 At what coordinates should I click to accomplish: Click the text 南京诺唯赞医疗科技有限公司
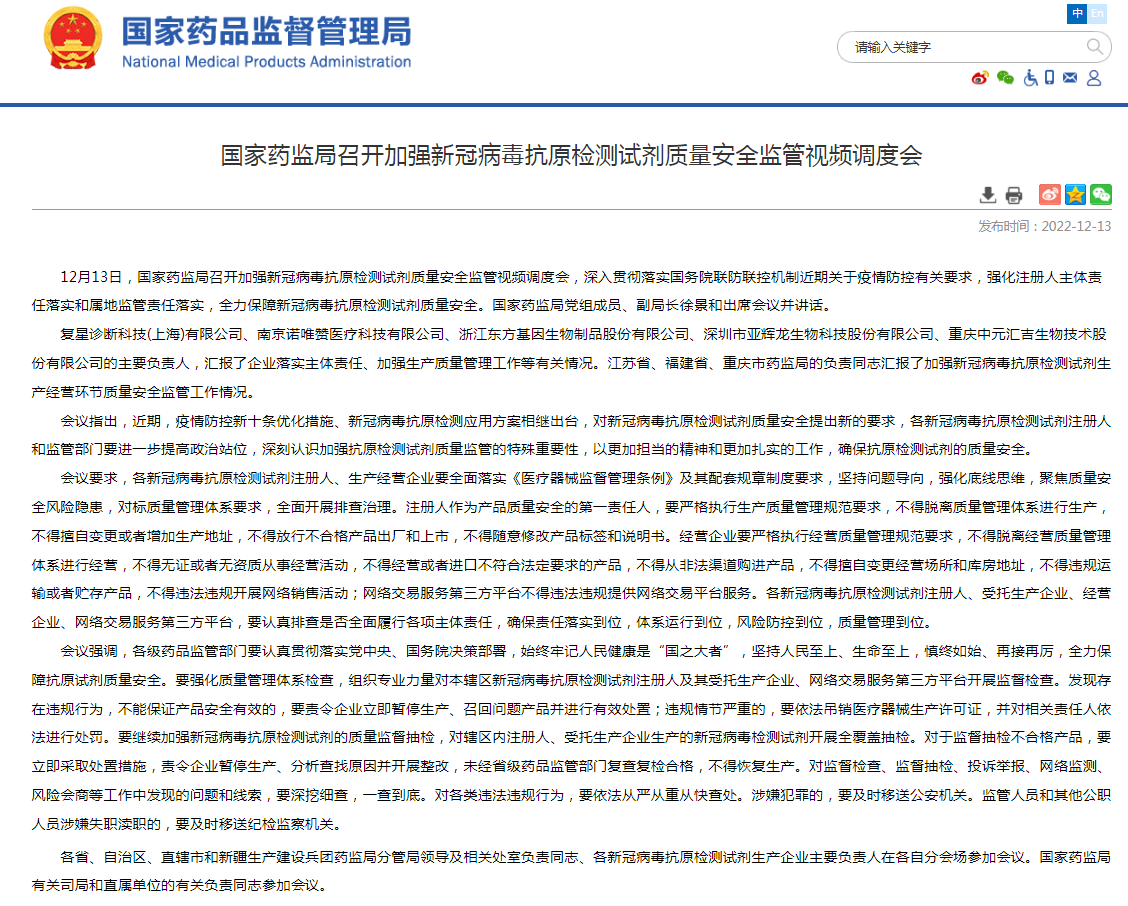click(351, 335)
